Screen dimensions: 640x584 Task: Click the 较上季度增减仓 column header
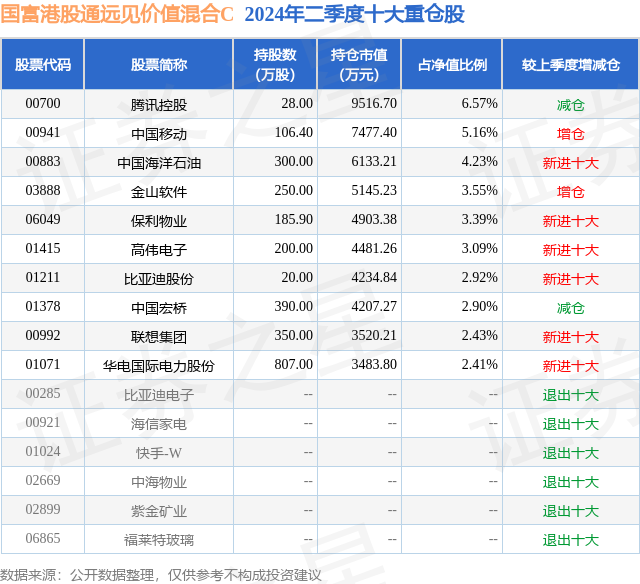[571, 64]
